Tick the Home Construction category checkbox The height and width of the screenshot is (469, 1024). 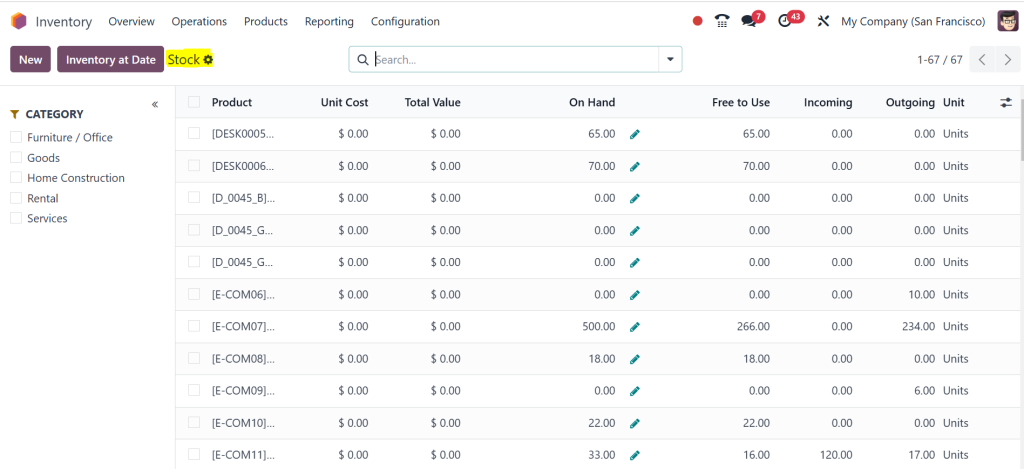(x=16, y=178)
